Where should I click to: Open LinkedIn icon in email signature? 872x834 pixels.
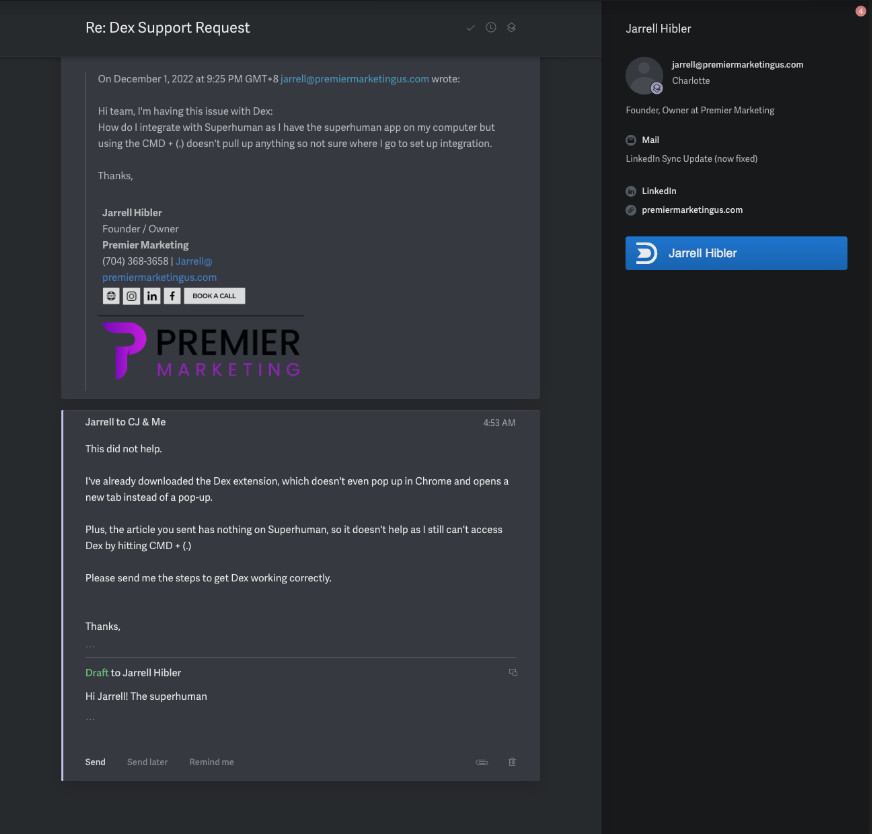point(152,296)
